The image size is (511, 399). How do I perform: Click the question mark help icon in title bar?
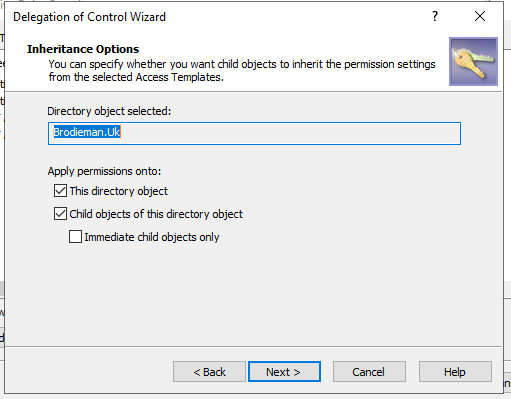click(435, 16)
